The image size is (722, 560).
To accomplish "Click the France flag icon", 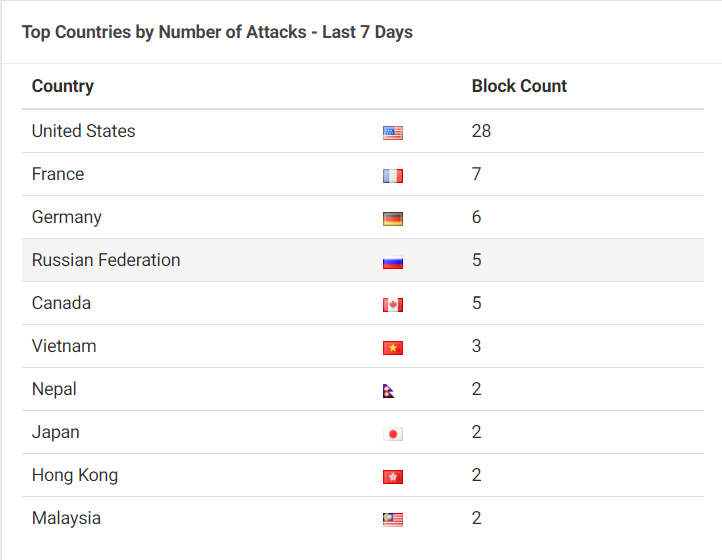I will 393,176.
